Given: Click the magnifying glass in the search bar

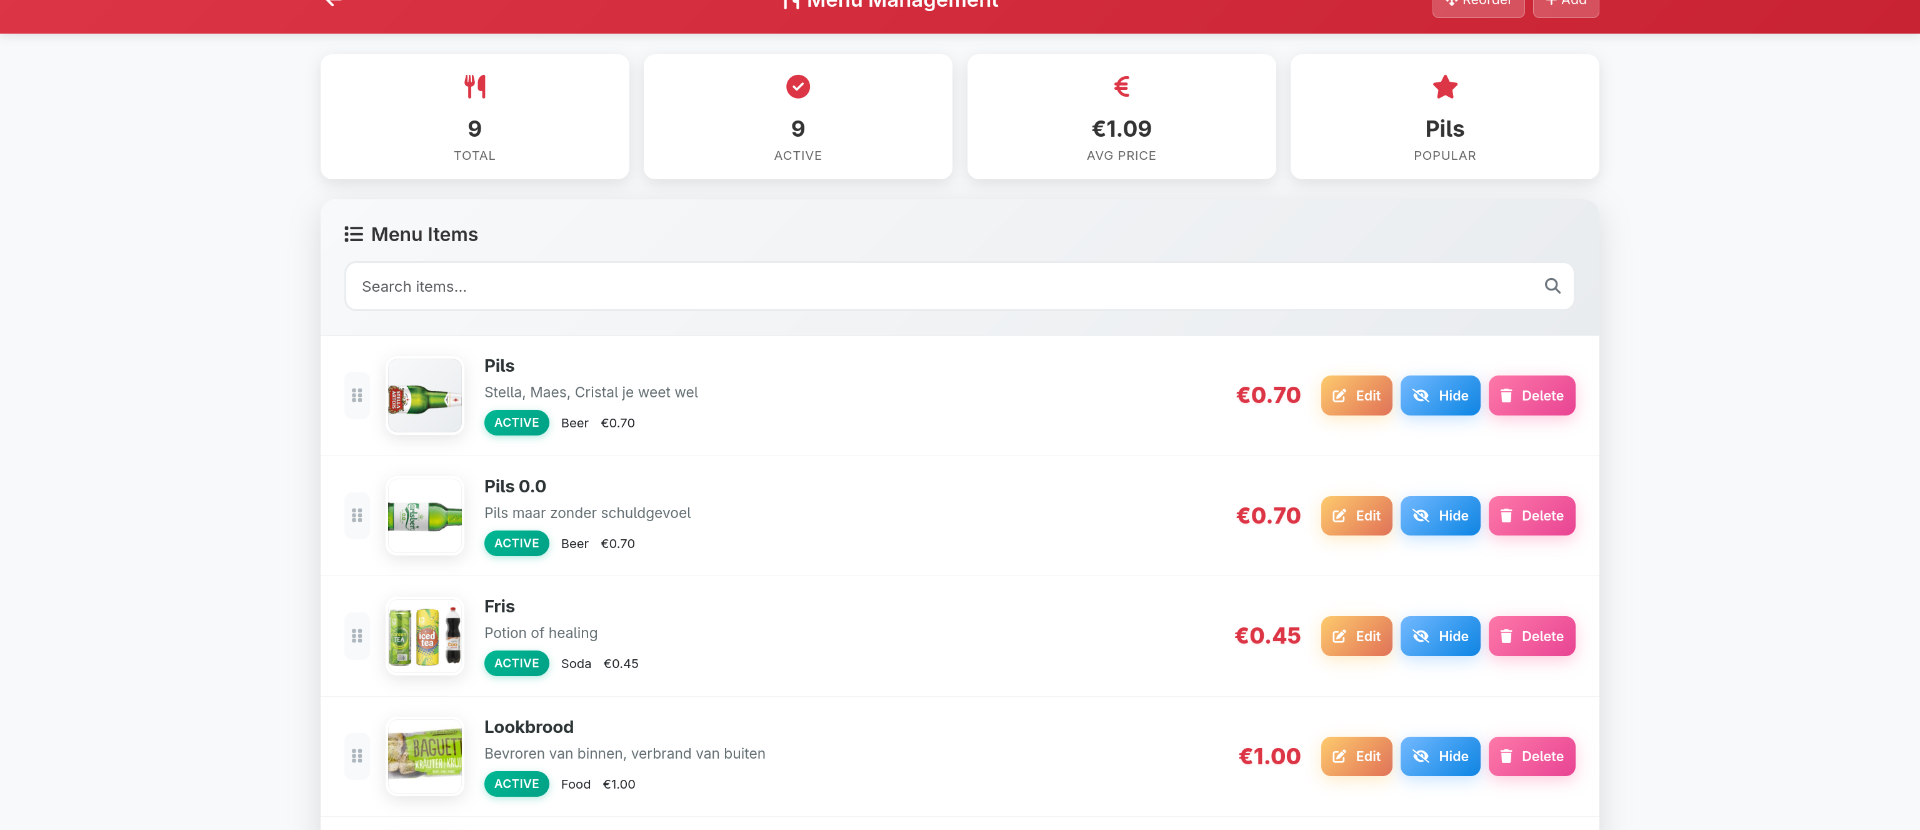Looking at the screenshot, I should coord(1552,286).
